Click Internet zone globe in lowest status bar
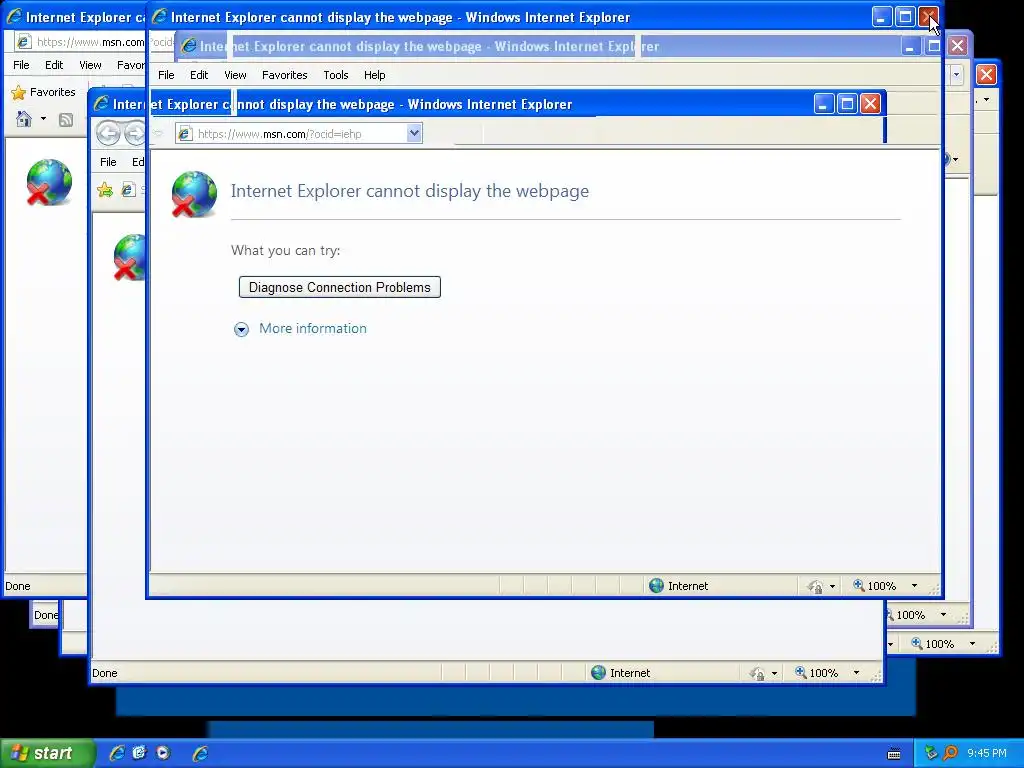This screenshot has width=1024, height=768. (598, 673)
